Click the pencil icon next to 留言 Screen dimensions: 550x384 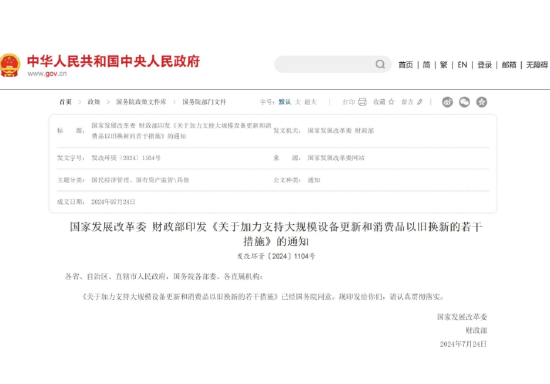coord(420,102)
